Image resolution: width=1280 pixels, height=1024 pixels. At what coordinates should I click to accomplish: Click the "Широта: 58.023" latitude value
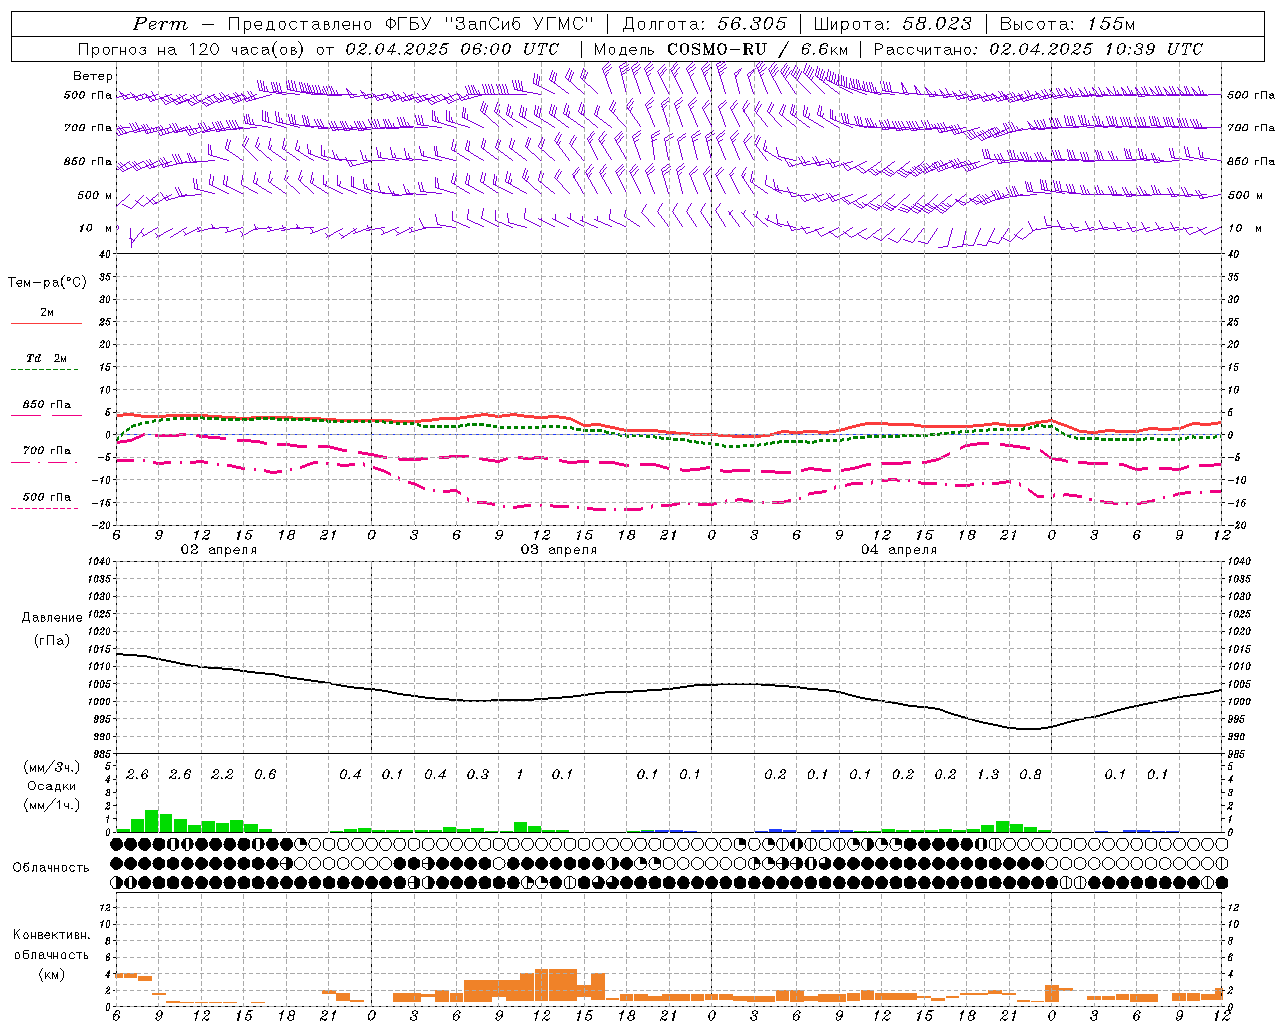(x=892, y=24)
